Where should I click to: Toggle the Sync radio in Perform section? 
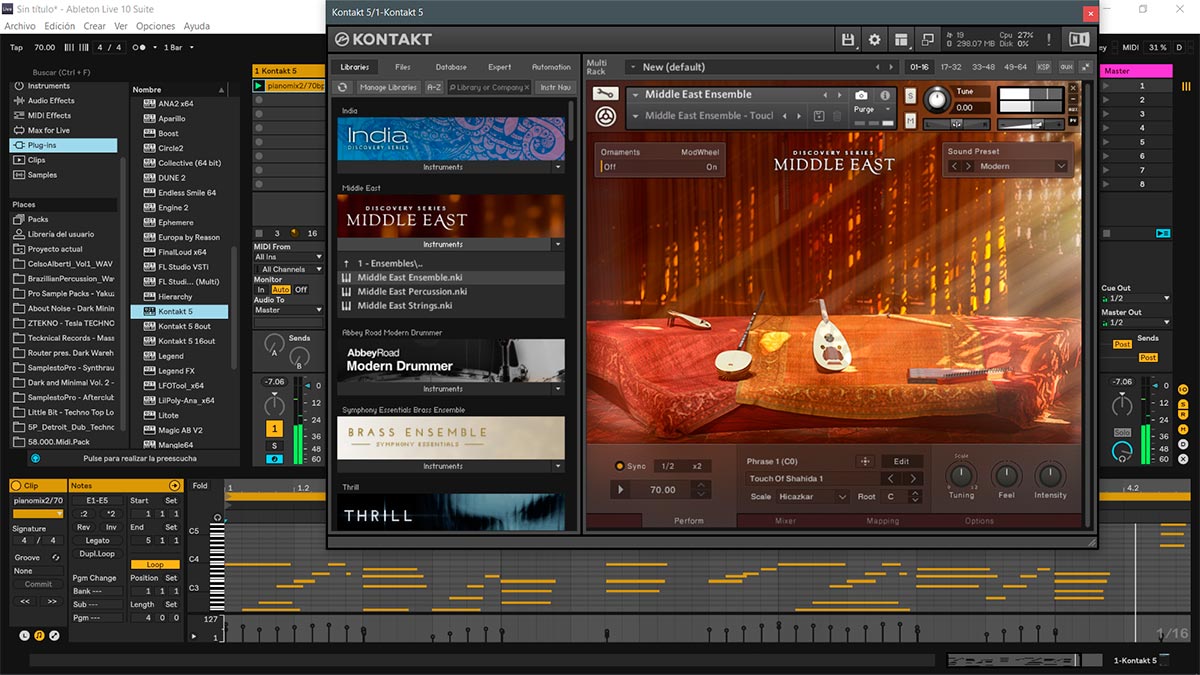click(x=619, y=466)
